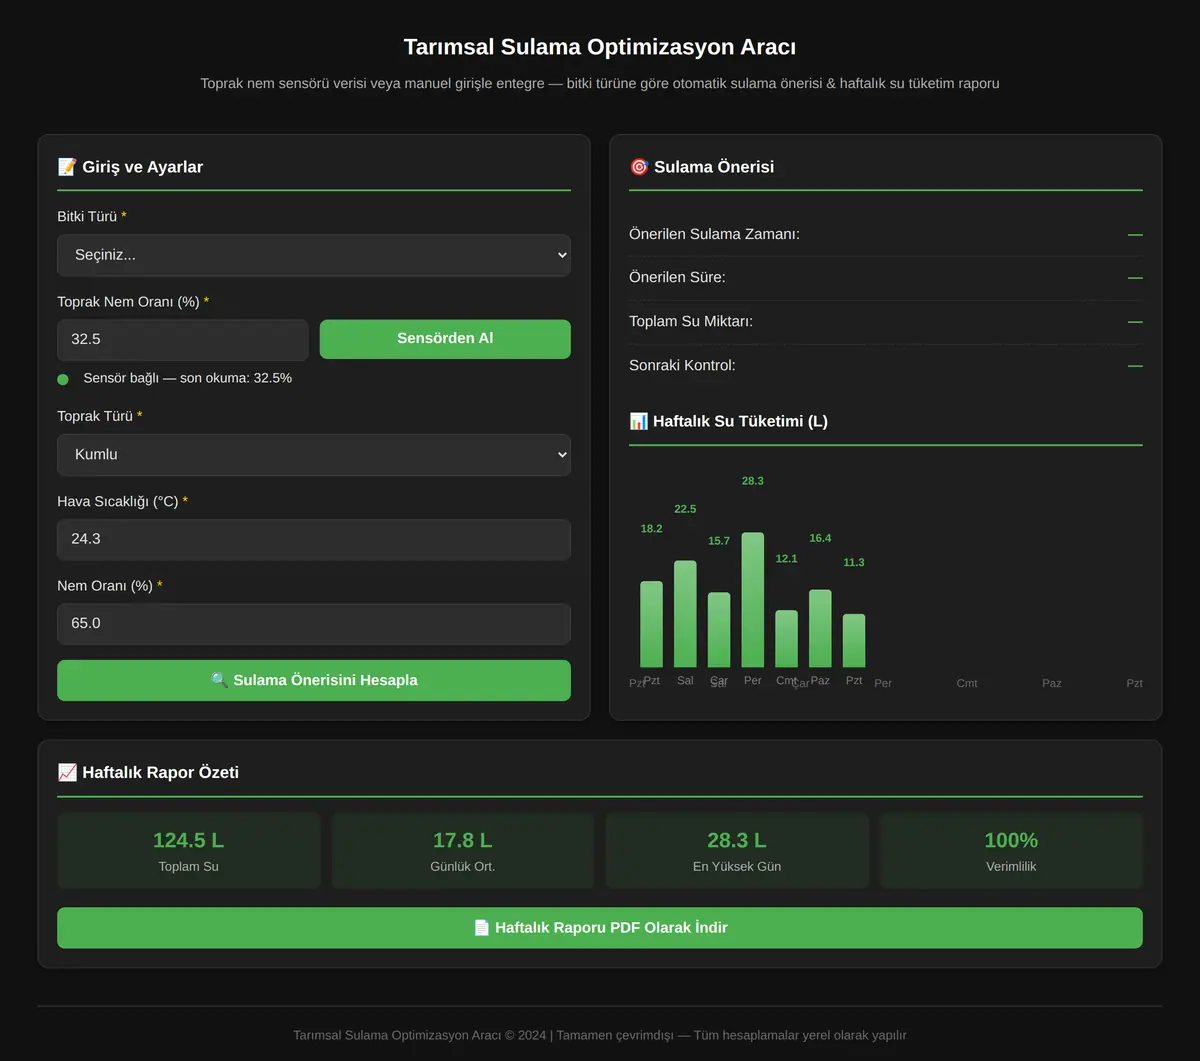The width and height of the screenshot is (1200, 1061).
Task: Click the "Giriş ve Ayarlar" heading text
Action: coord(142,167)
